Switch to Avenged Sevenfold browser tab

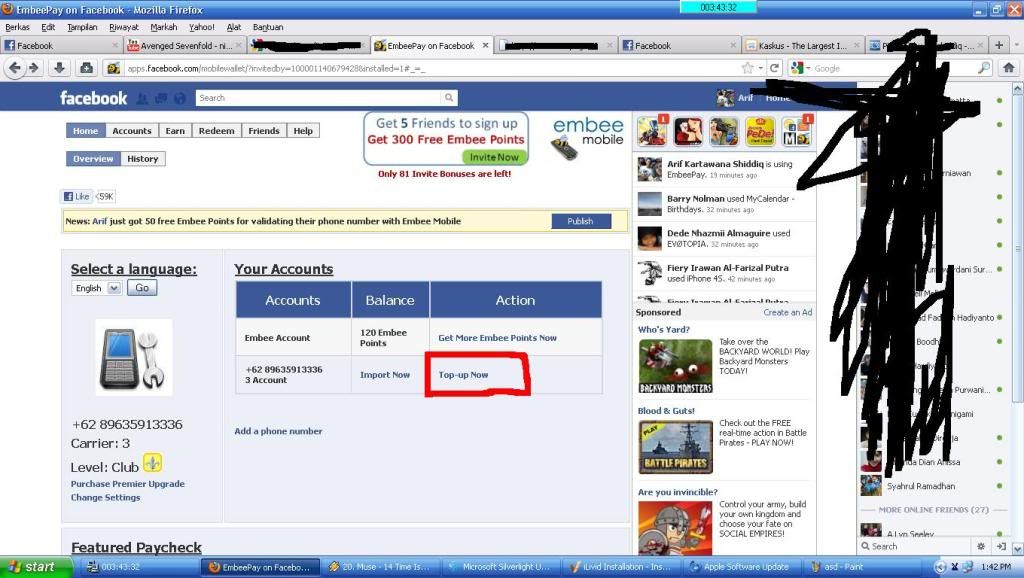pos(185,46)
